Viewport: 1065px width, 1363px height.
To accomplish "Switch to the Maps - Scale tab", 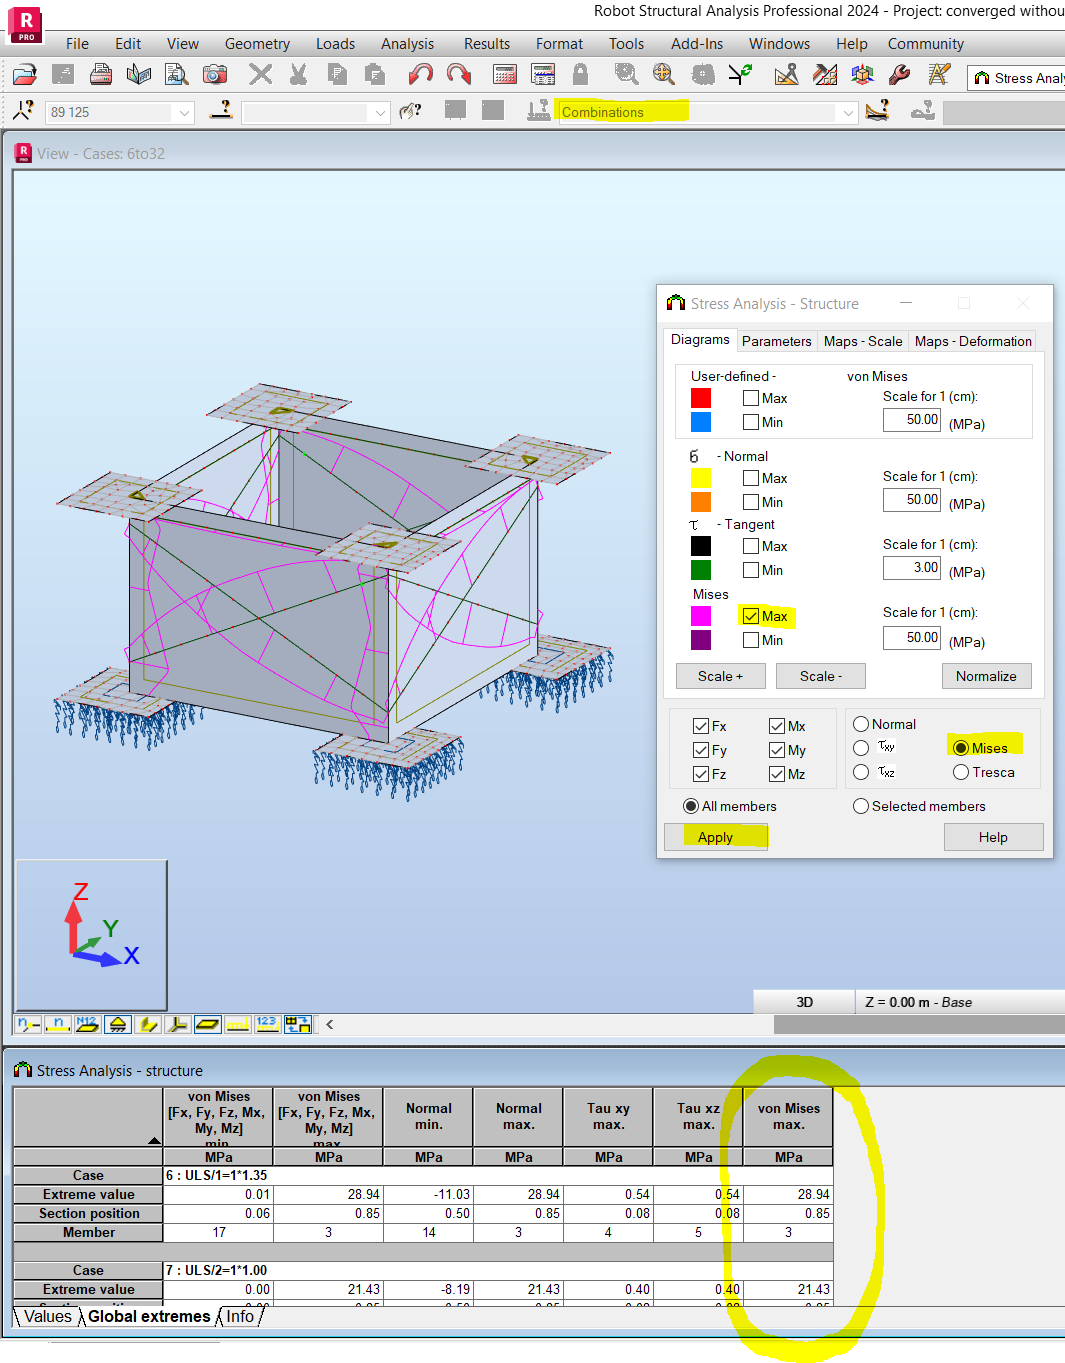I will [862, 341].
